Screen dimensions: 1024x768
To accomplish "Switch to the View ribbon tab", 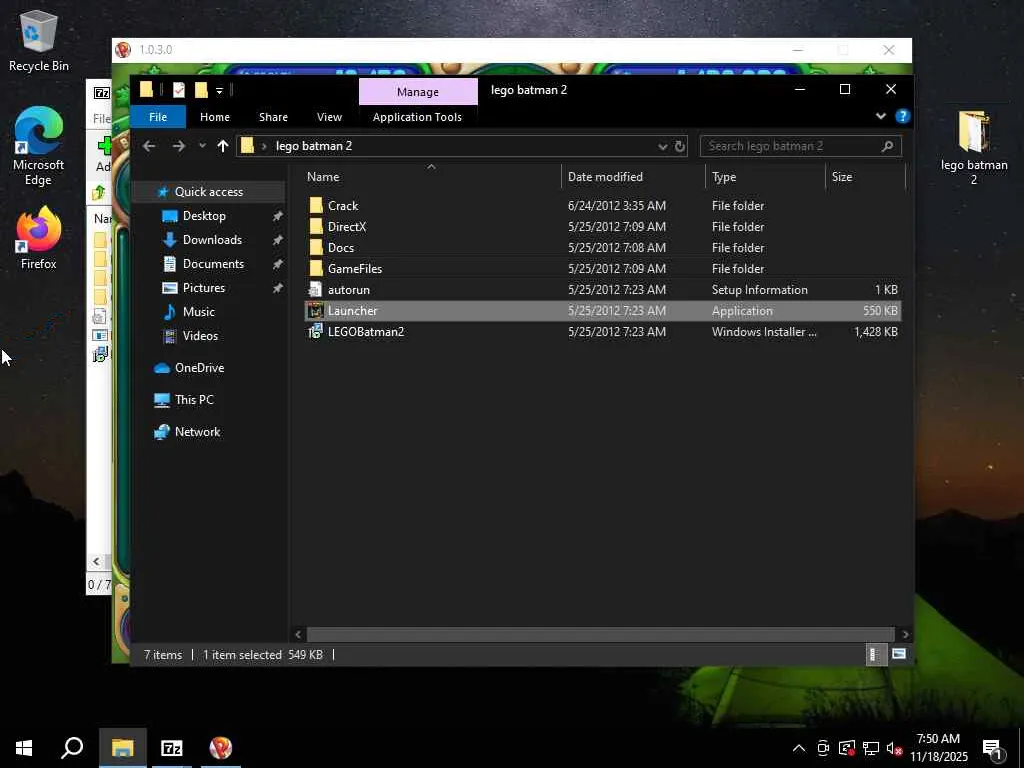I will (329, 117).
